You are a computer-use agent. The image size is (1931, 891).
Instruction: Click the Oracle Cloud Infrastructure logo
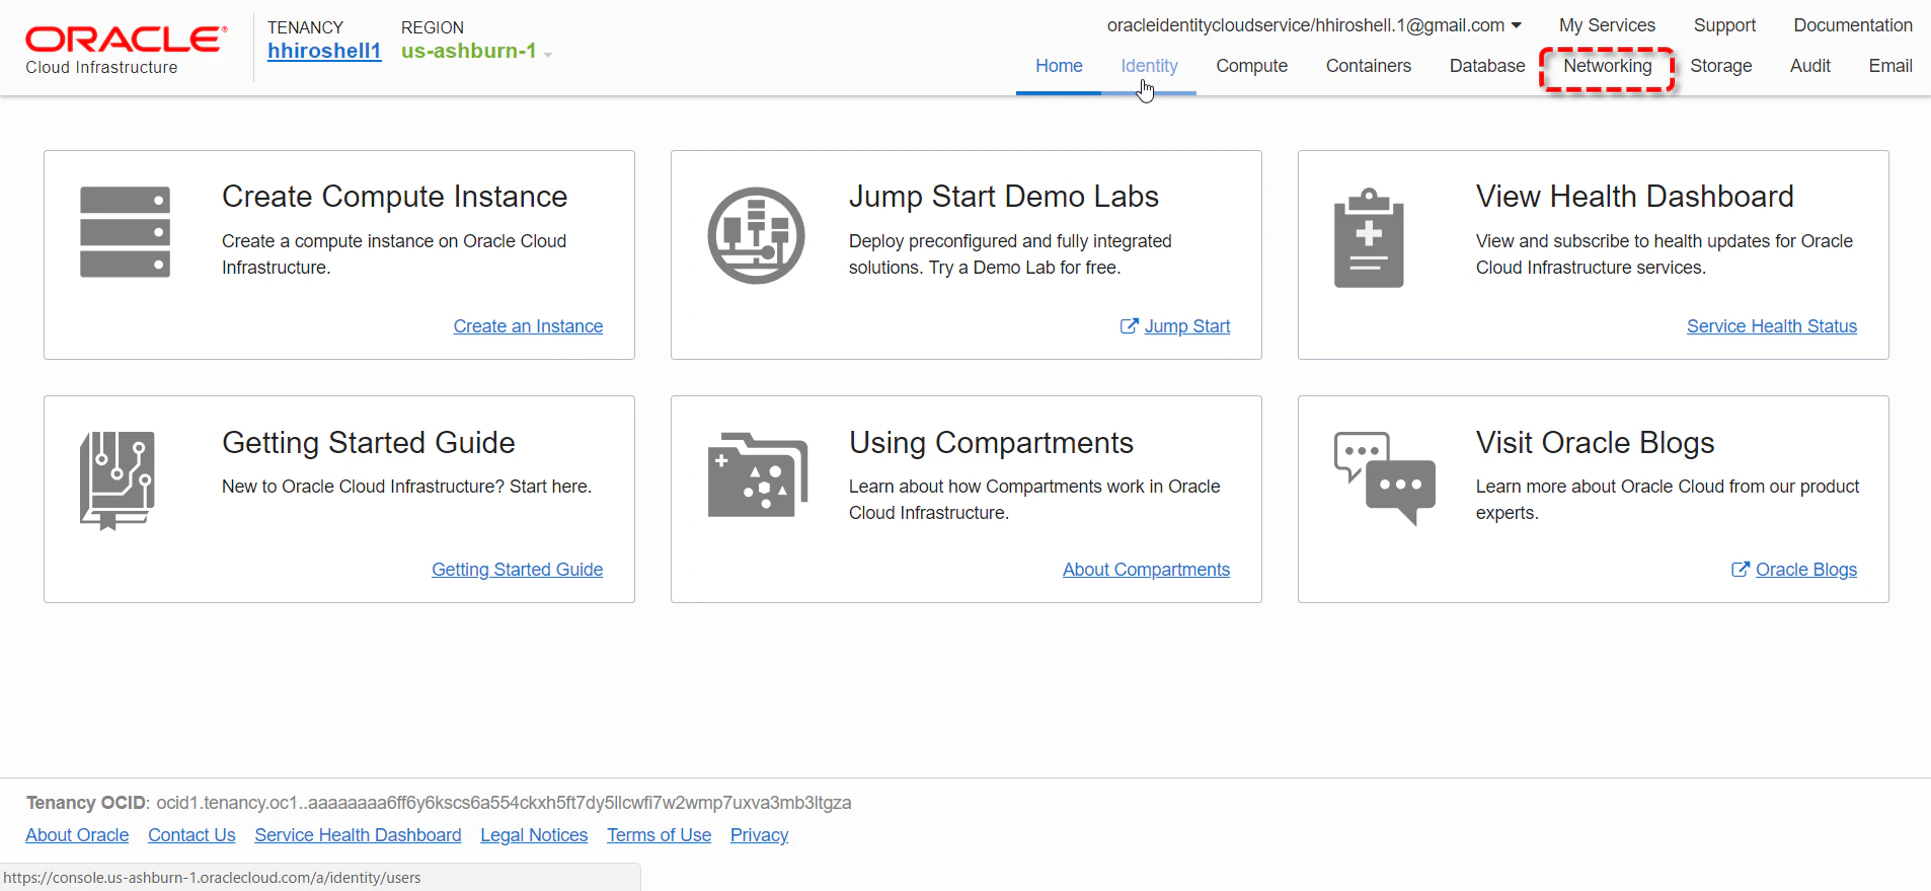[126, 51]
